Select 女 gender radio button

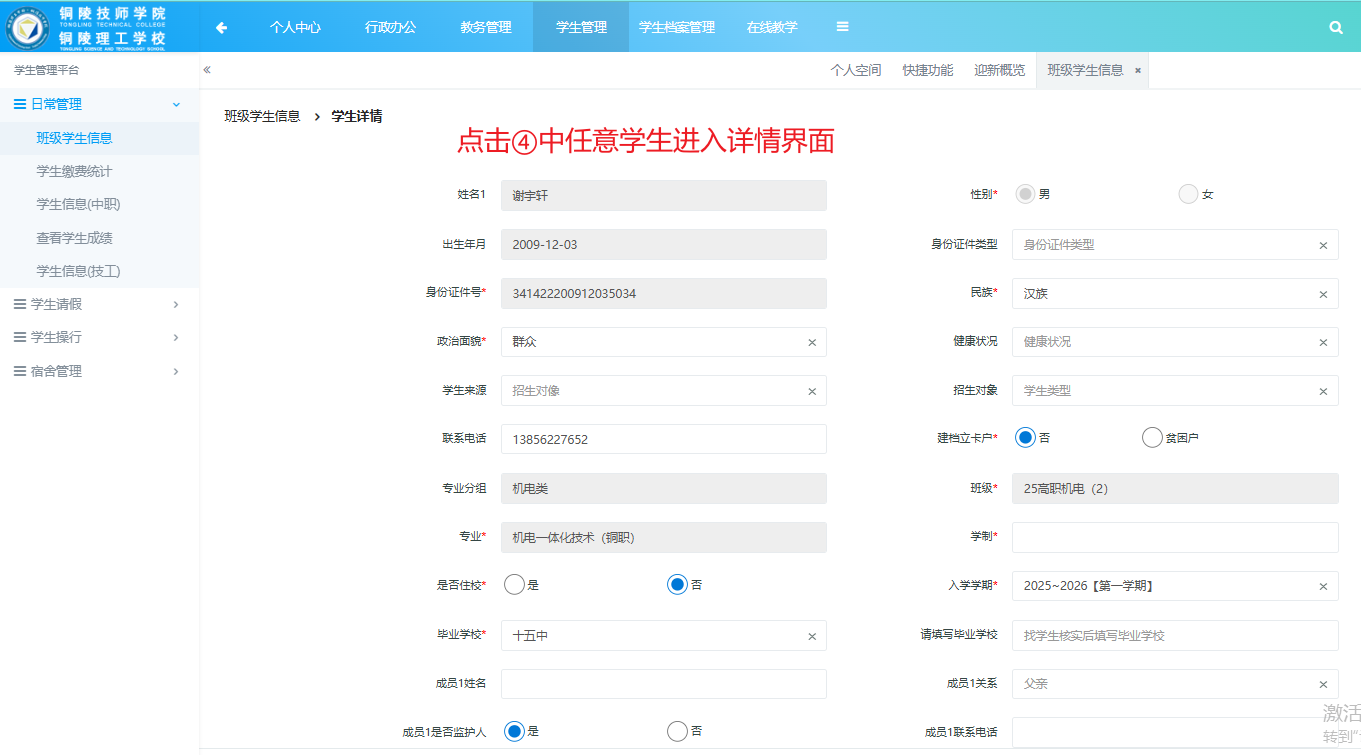(1188, 194)
